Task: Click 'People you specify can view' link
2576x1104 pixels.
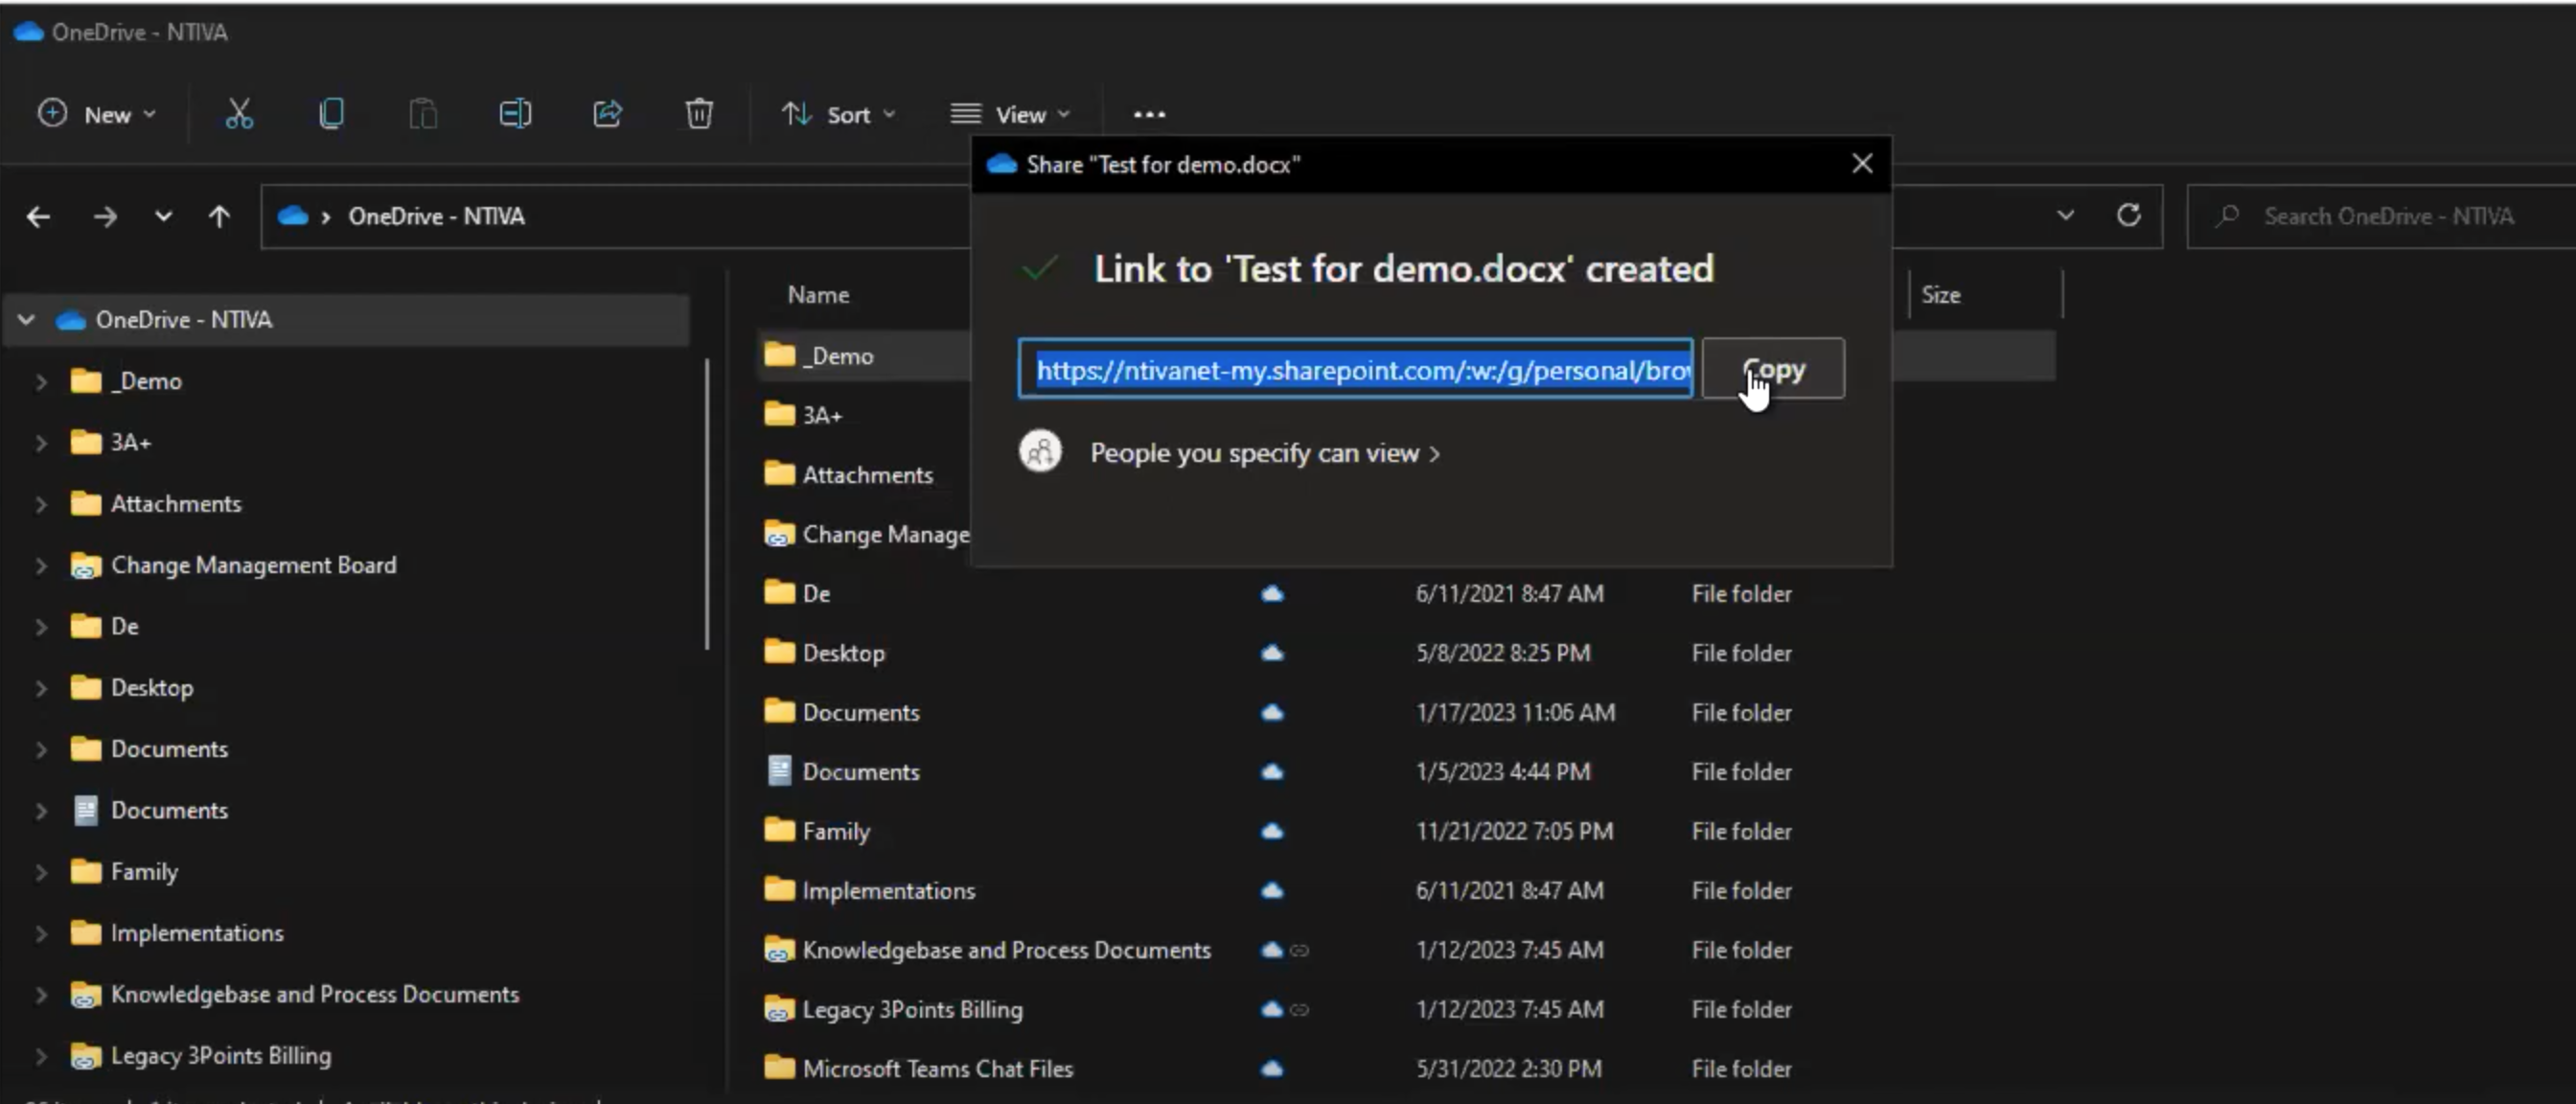Action: 1265,451
